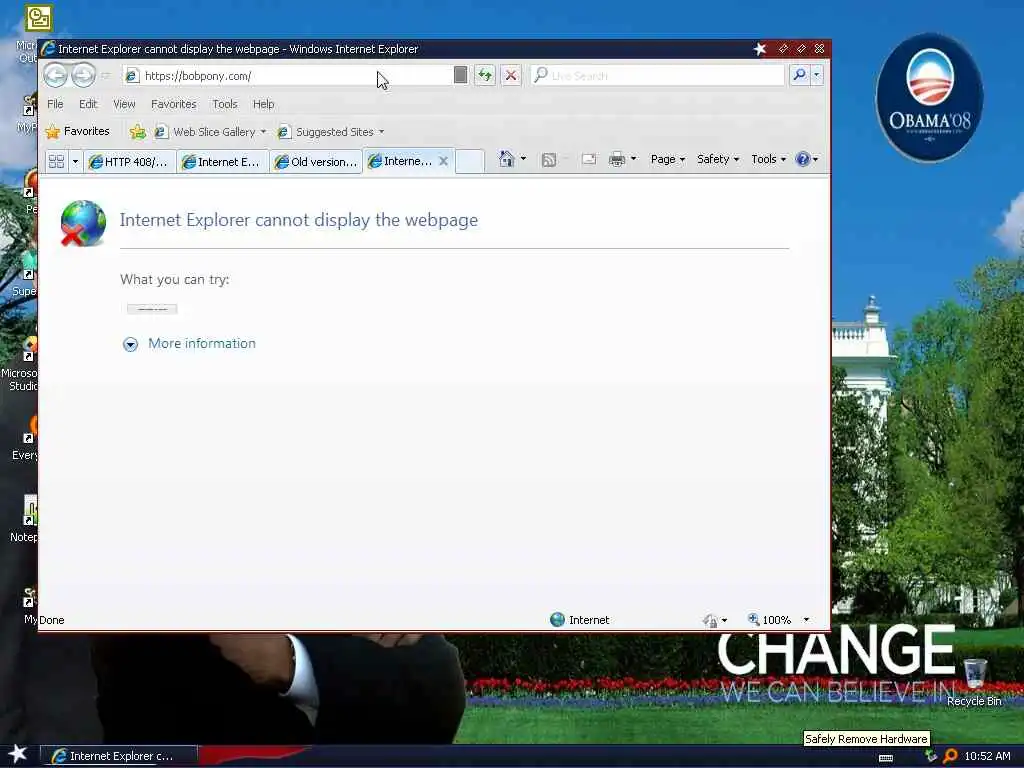Image resolution: width=1024 pixels, height=768 pixels.
Task: Click the Print icon
Action: pyautogui.click(x=616, y=159)
